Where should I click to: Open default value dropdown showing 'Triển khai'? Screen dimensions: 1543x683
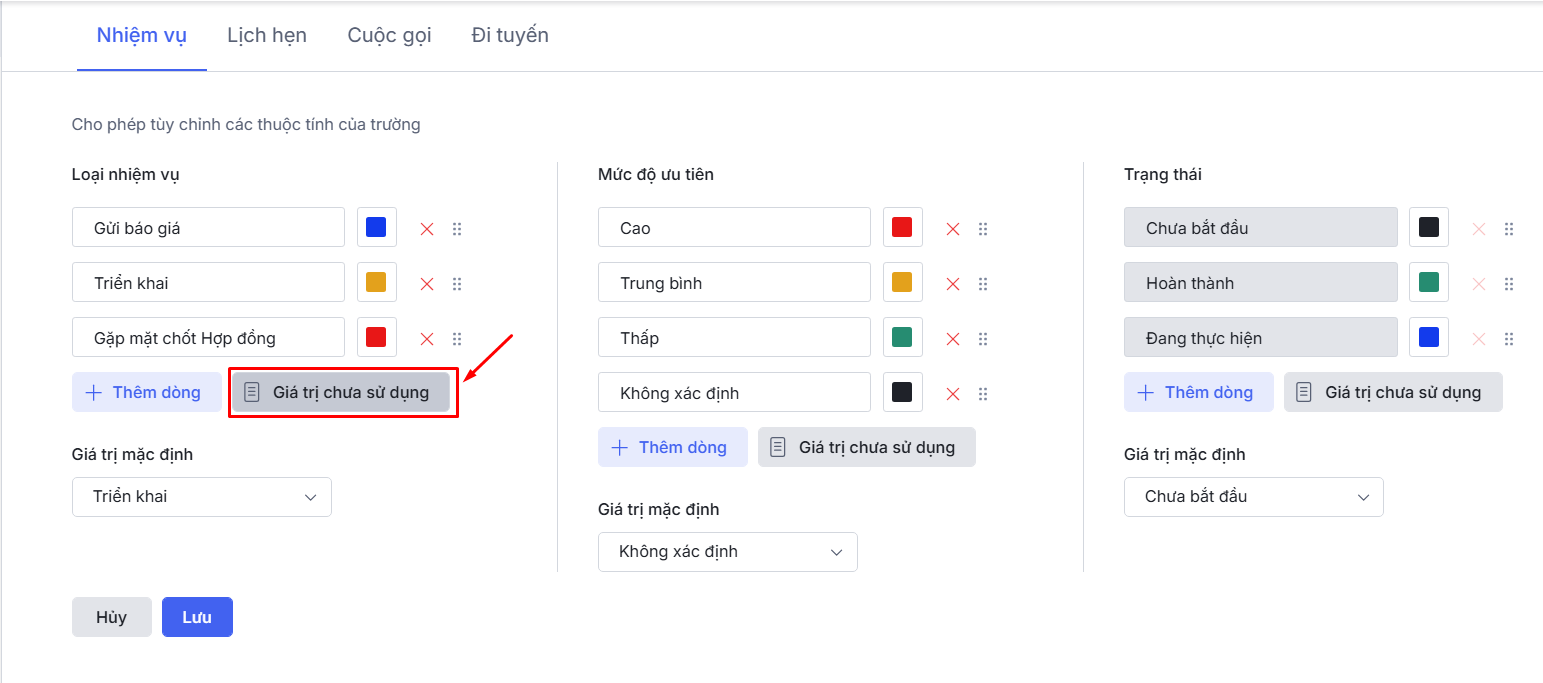coord(201,497)
